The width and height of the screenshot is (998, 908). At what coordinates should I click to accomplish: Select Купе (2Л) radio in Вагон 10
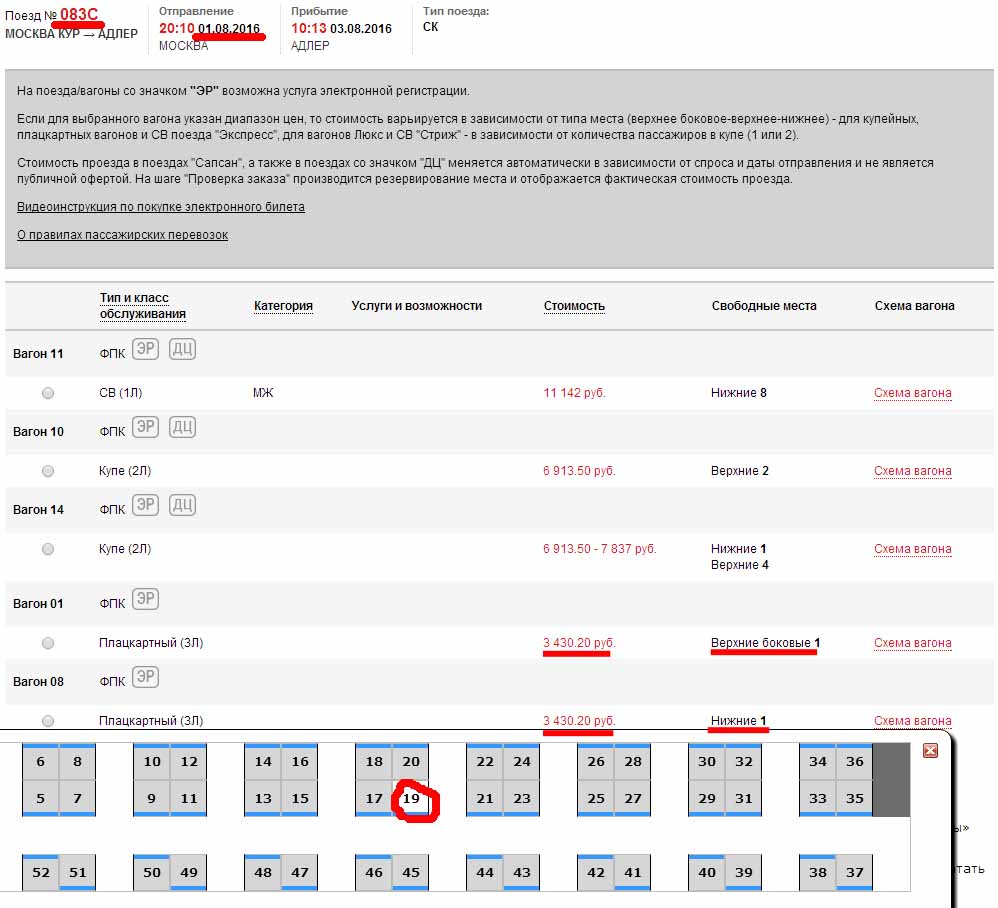pyautogui.click(x=48, y=471)
